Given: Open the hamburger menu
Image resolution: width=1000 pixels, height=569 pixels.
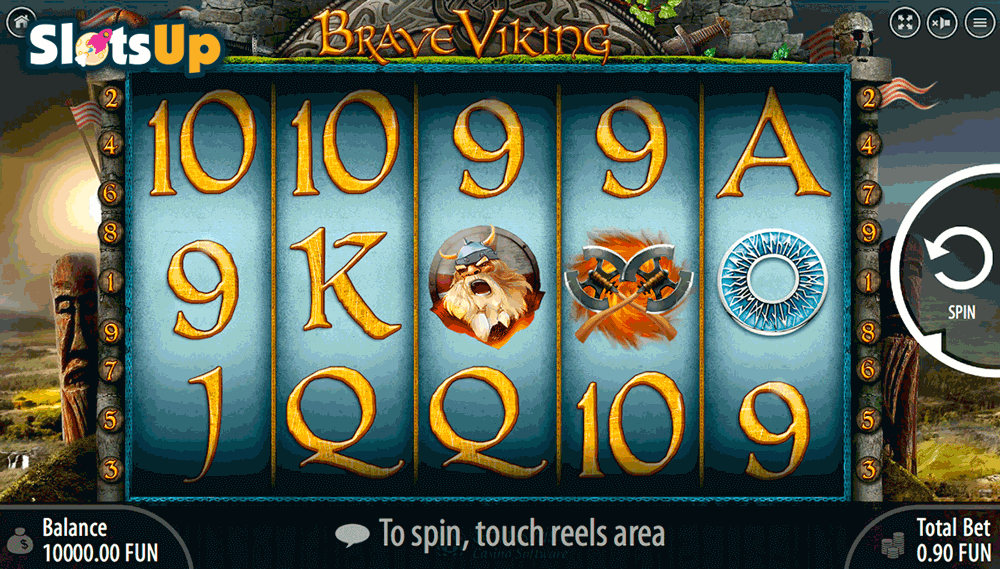Looking at the screenshot, I should pos(980,23).
